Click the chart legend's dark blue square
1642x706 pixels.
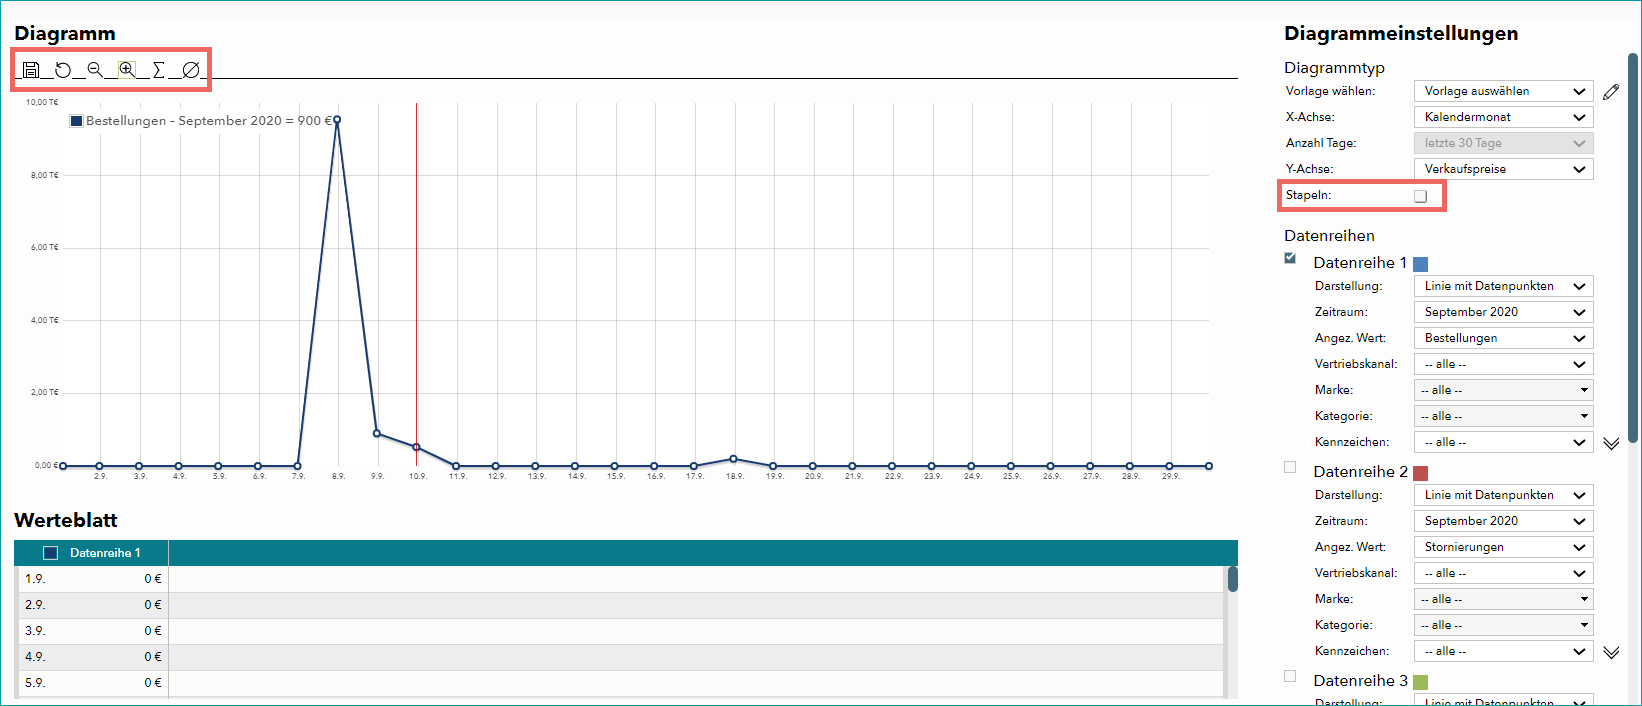point(76,121)
